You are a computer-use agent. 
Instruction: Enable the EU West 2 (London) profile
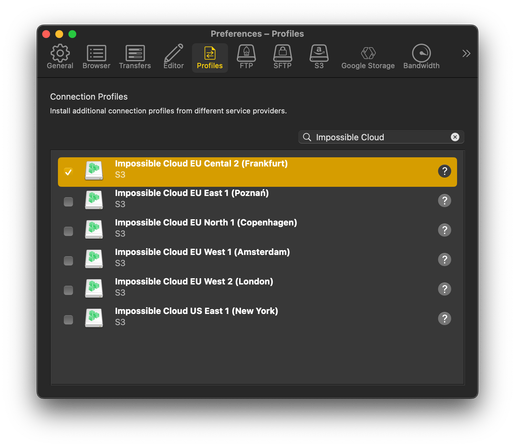coord(68,290)
